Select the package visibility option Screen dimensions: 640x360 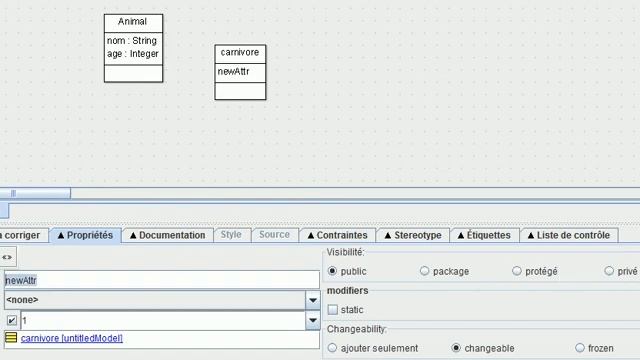coord(424,271)
